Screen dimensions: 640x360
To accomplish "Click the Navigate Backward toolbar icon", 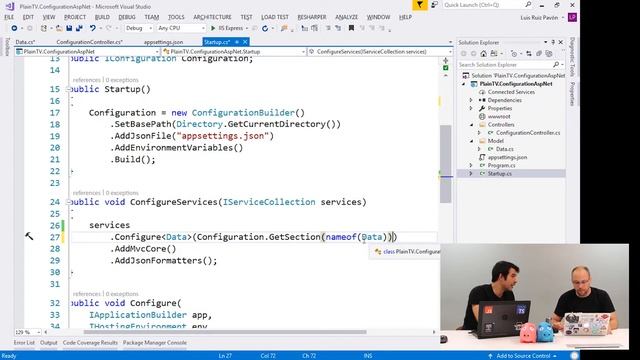I will point(14,28).
